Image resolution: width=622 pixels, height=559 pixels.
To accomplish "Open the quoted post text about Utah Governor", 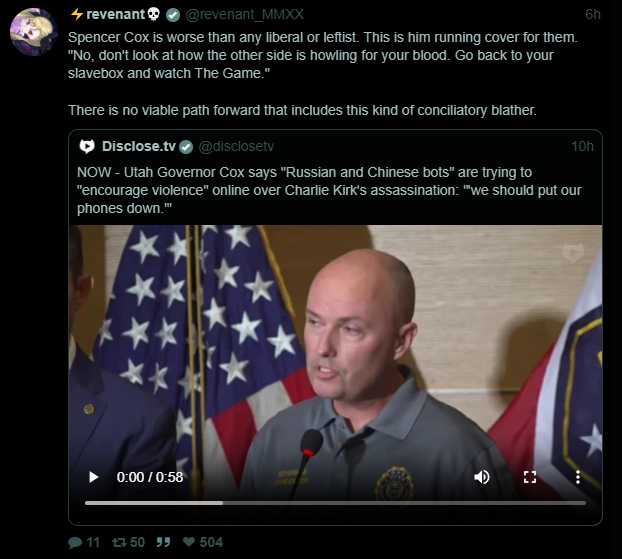I will point(329,190).
